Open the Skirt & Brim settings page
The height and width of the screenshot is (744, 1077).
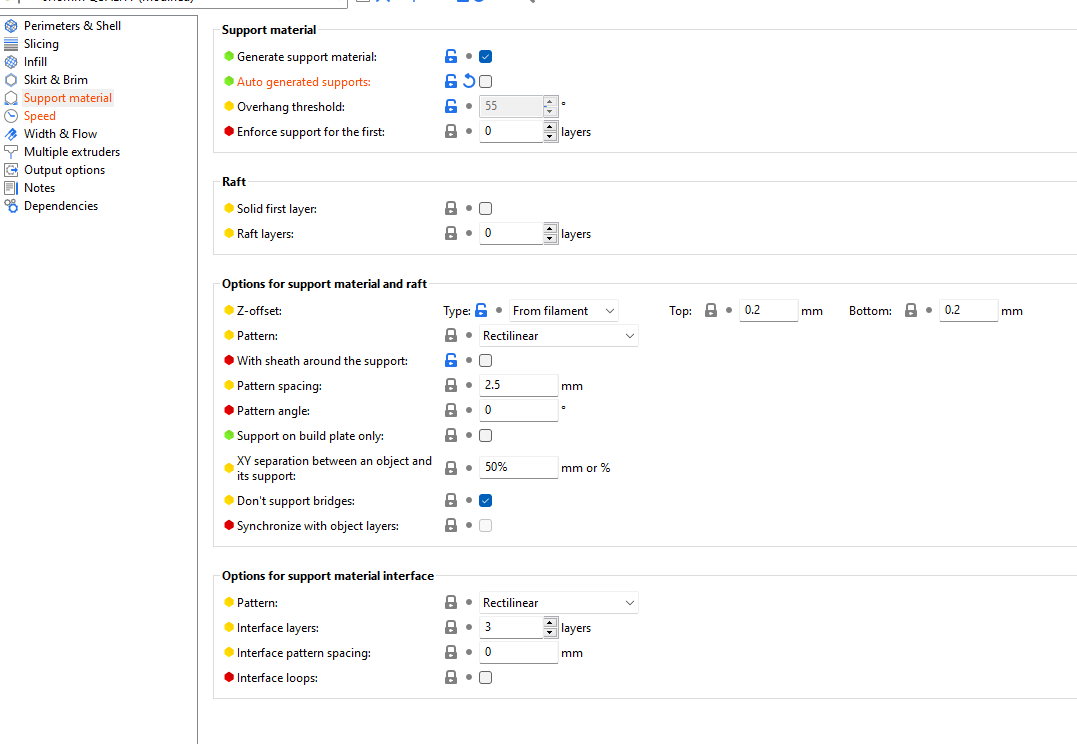56,80
